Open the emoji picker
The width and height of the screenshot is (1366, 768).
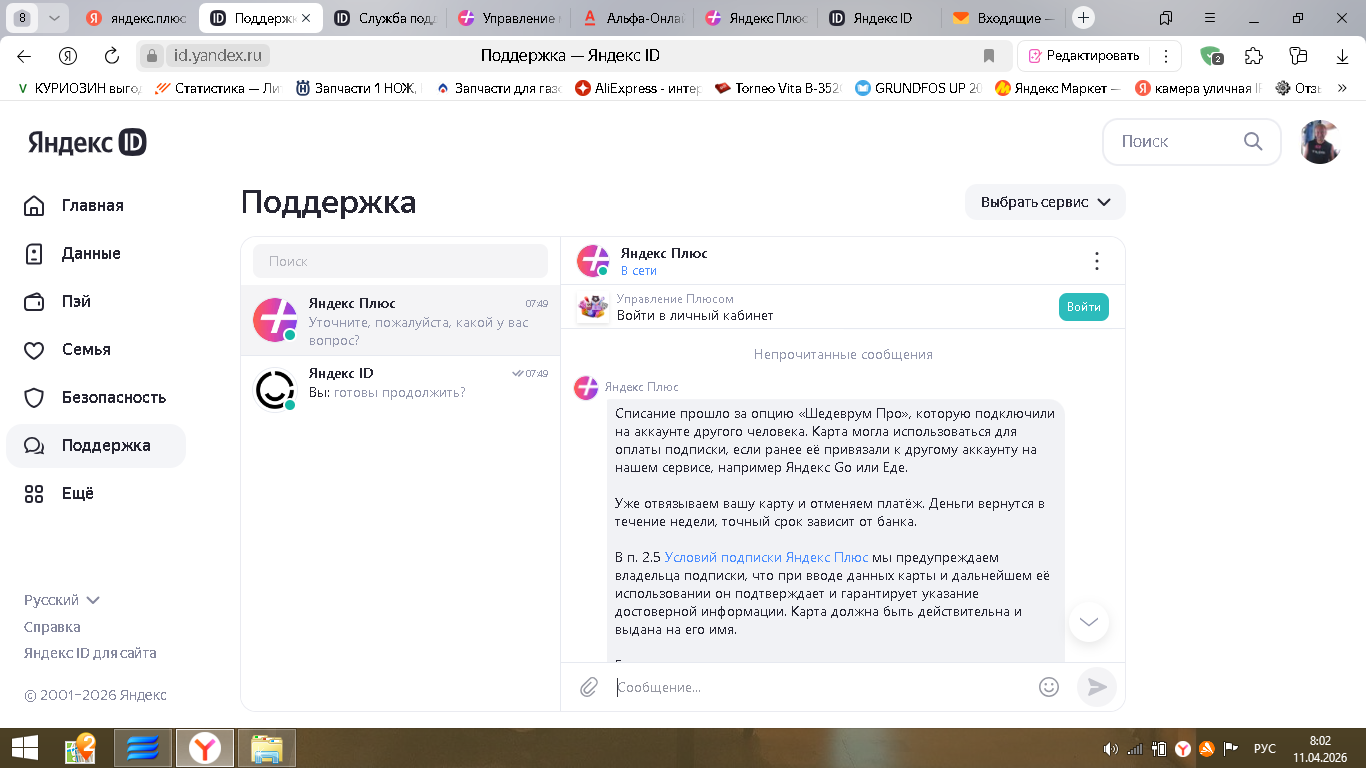coord(1049,687)
